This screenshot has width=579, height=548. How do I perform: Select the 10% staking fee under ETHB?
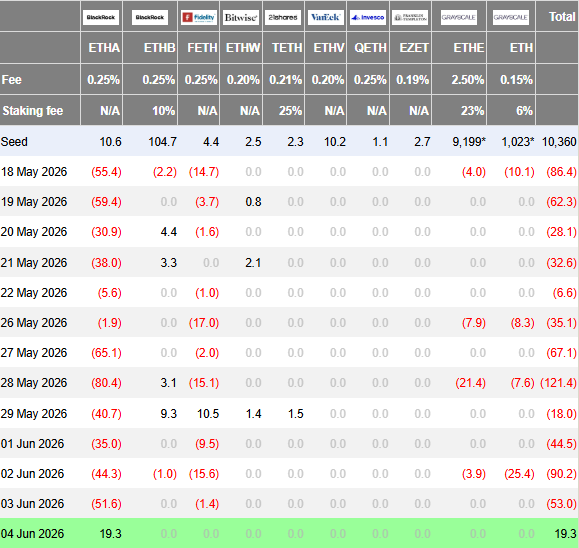point(164,110)
